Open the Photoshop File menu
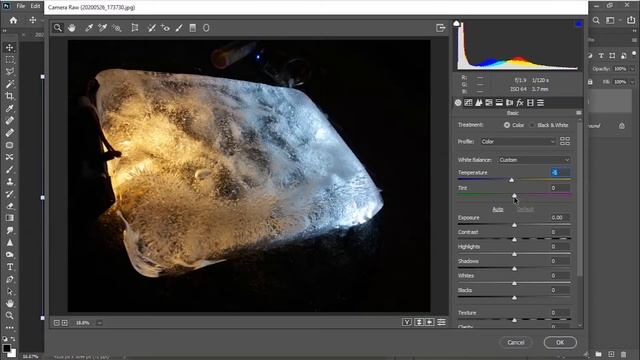 [x=20, y=6]
